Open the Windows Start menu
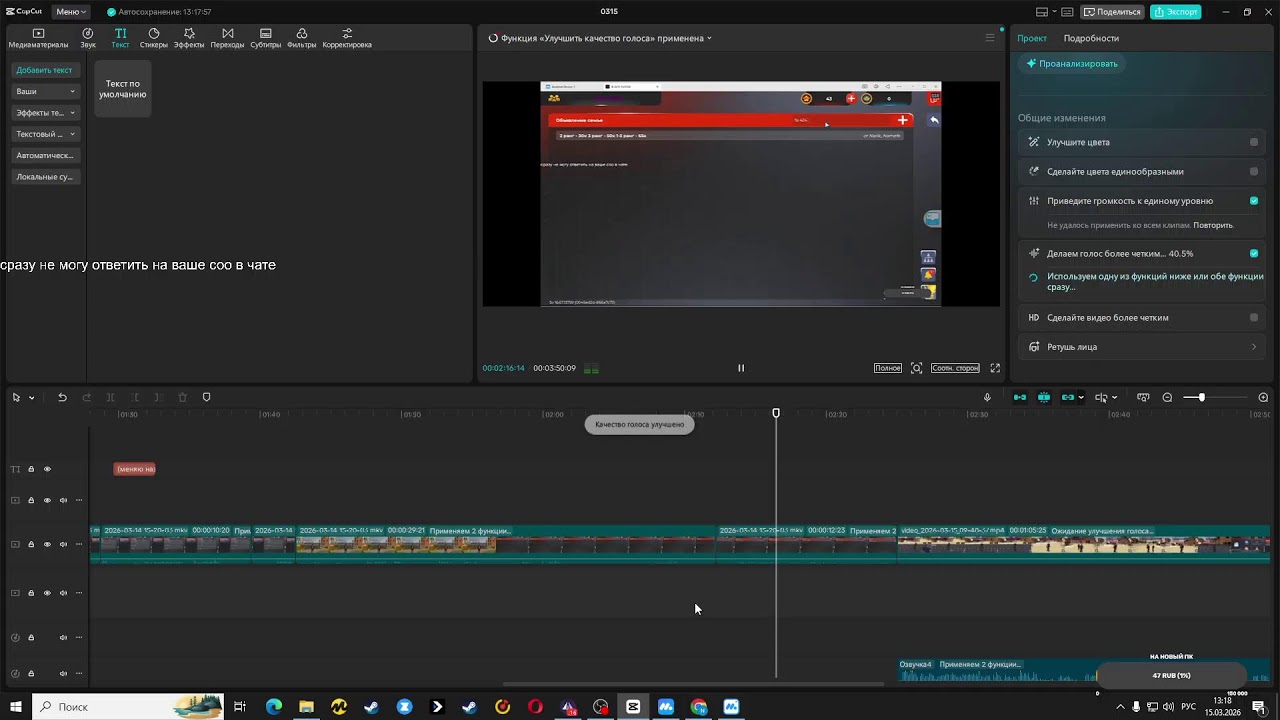Screen dimensions: 1280x720 (16, 707)
